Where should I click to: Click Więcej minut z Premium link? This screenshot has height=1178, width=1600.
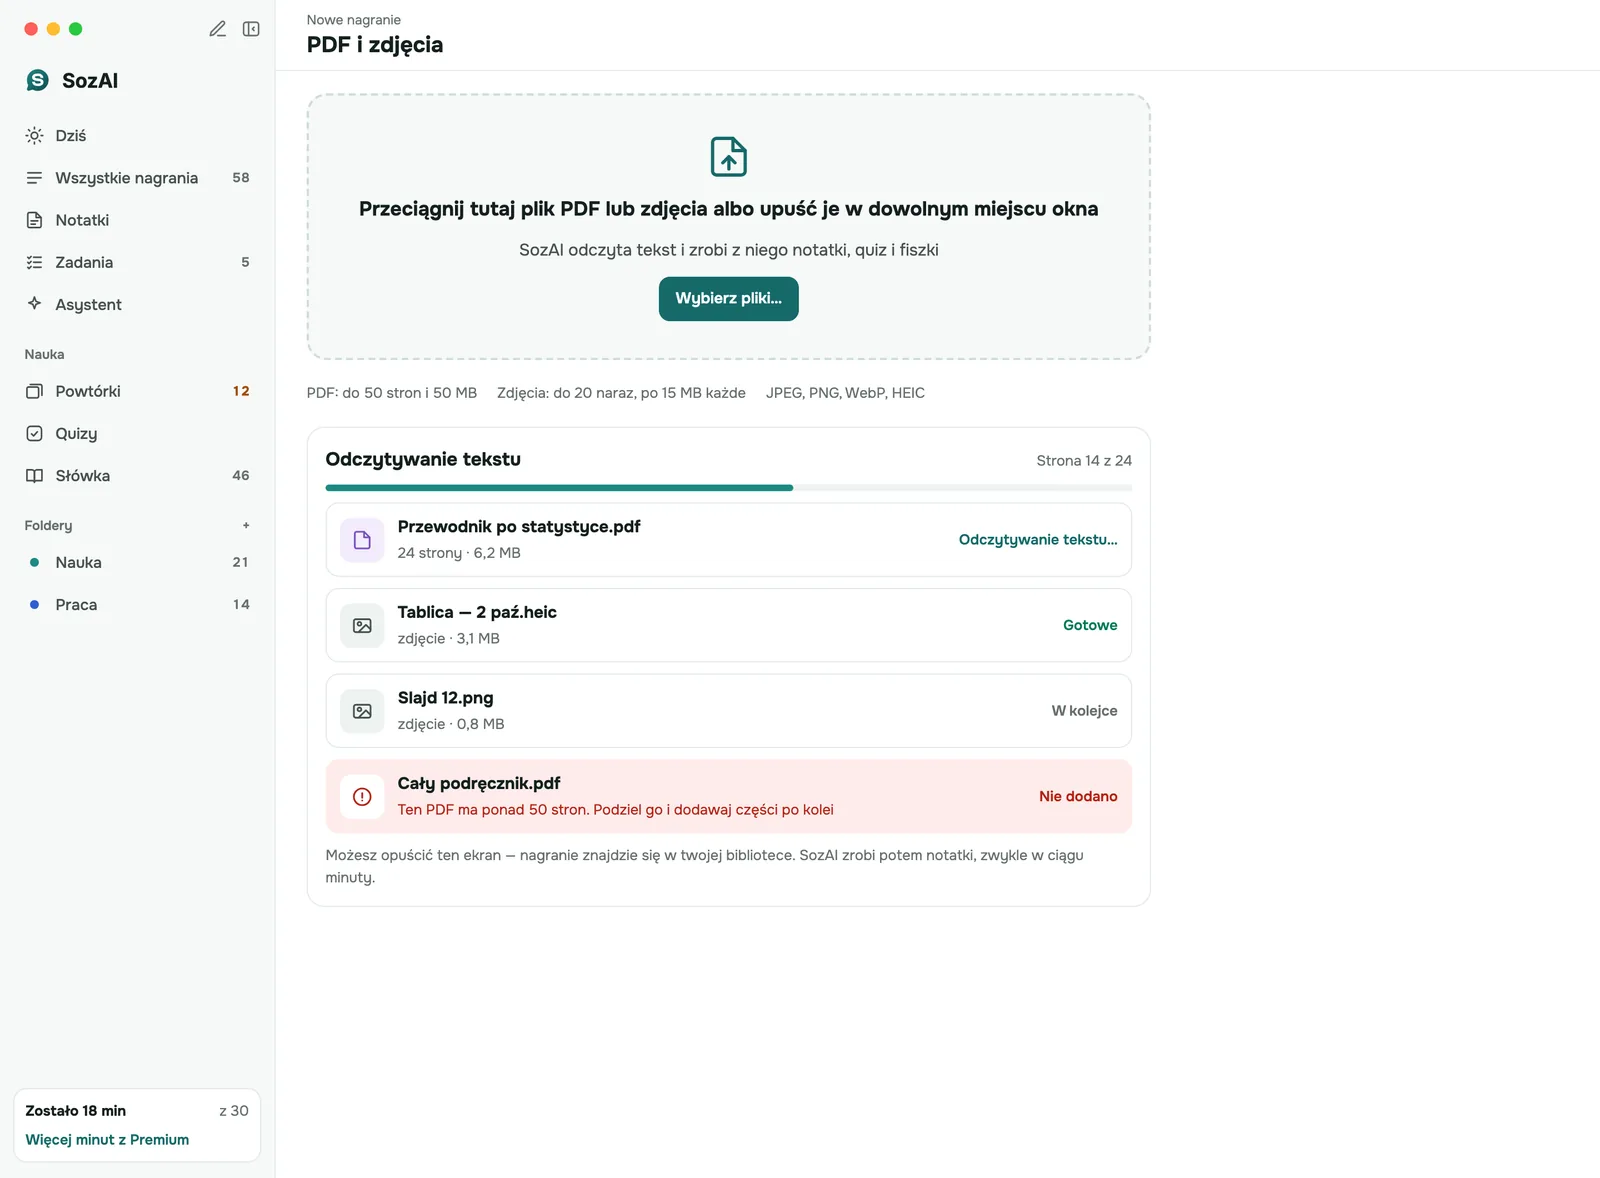pyautogui.click(x=107, y=1139)
